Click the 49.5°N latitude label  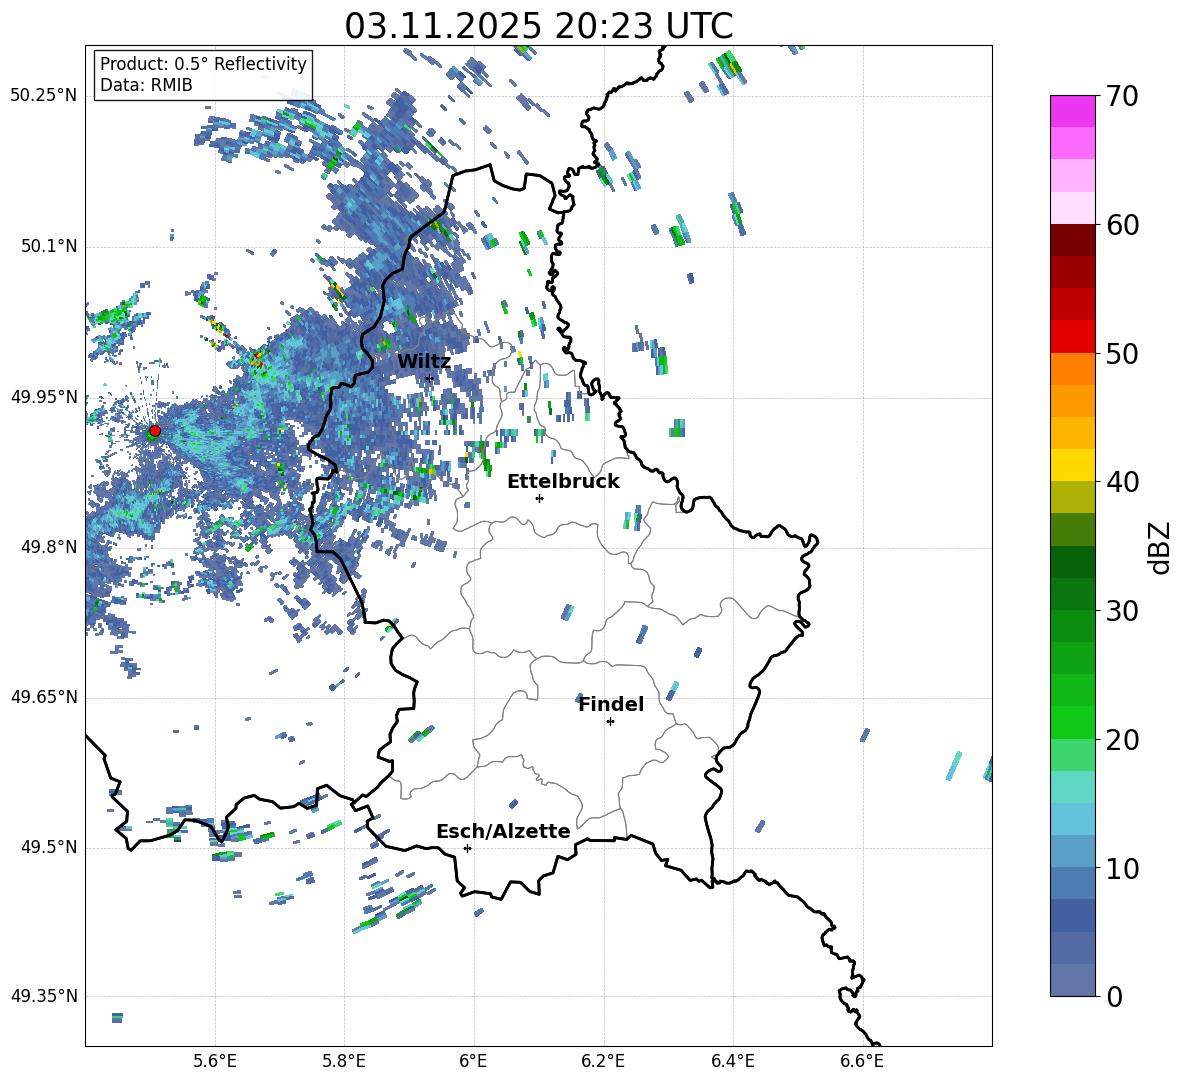point(48,847)
